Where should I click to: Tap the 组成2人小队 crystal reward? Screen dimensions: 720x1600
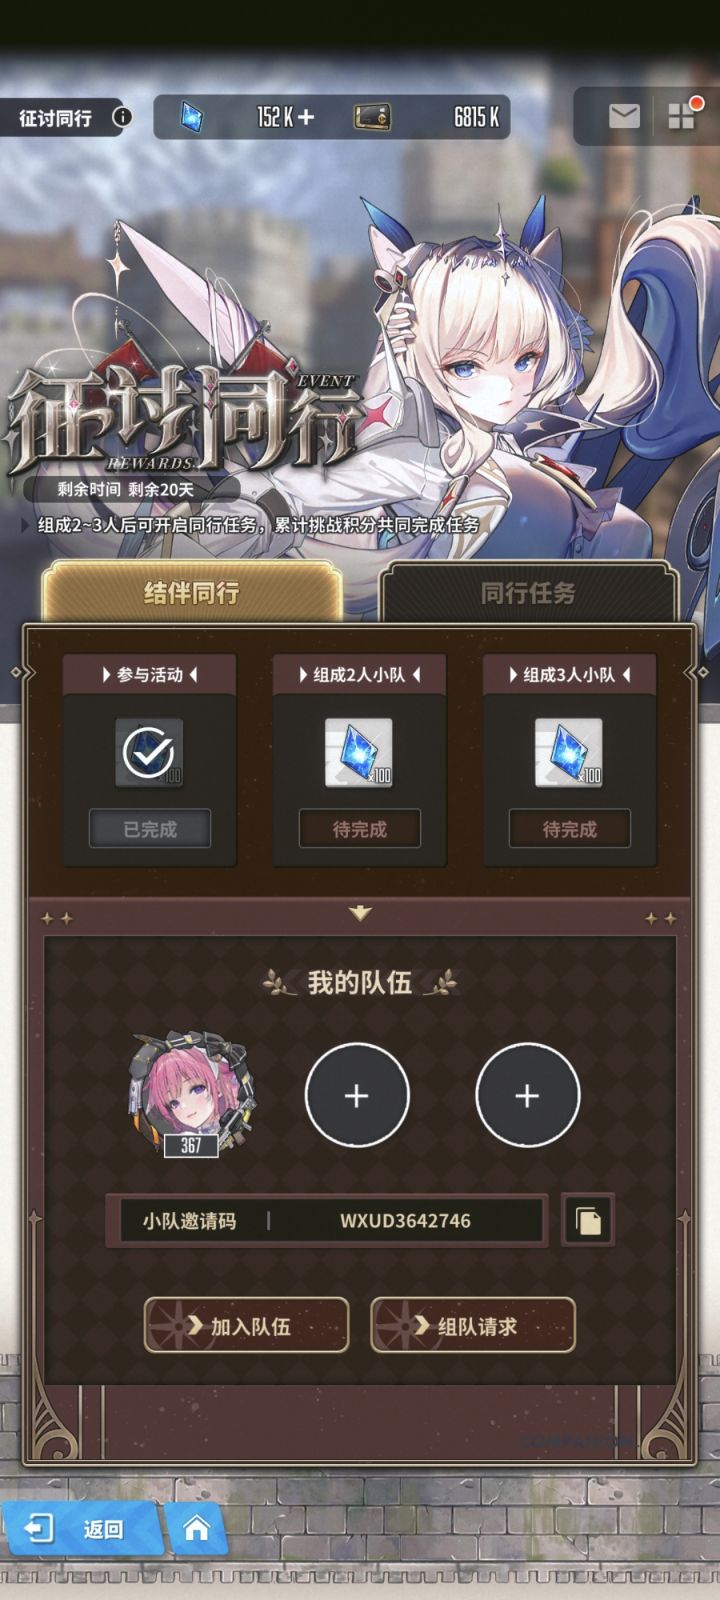(359, 753)
